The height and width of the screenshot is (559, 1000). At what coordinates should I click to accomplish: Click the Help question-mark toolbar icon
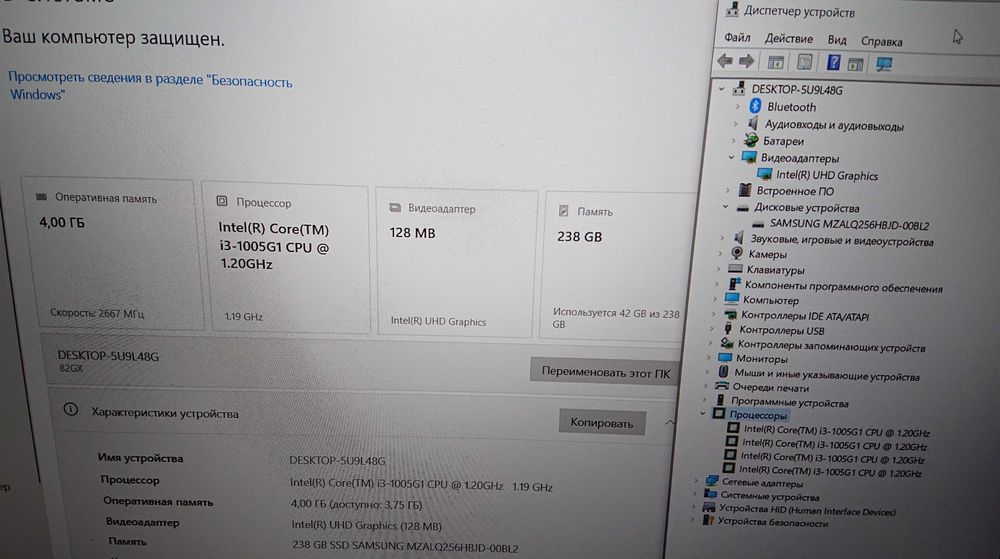[833, 62]
